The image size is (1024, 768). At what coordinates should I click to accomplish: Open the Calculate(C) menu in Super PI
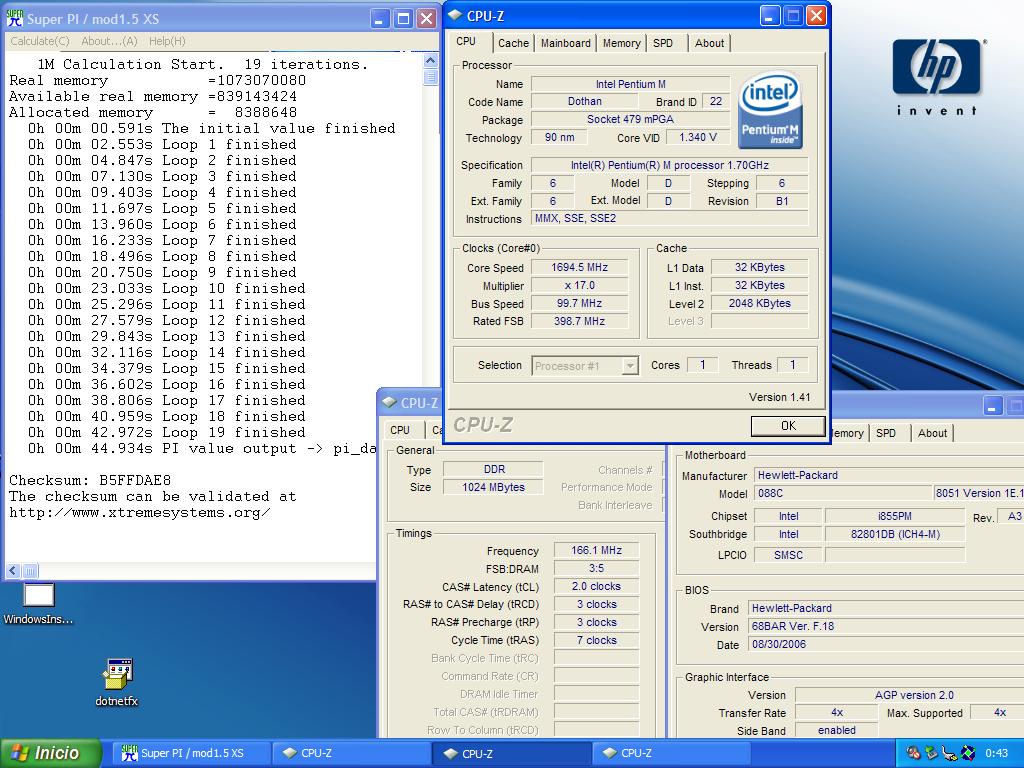40,41
